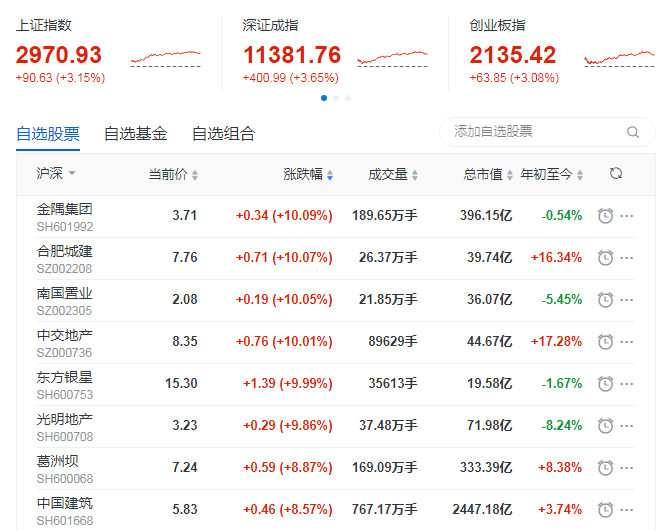Set alarm reminder for 葛洲坝

605,468
